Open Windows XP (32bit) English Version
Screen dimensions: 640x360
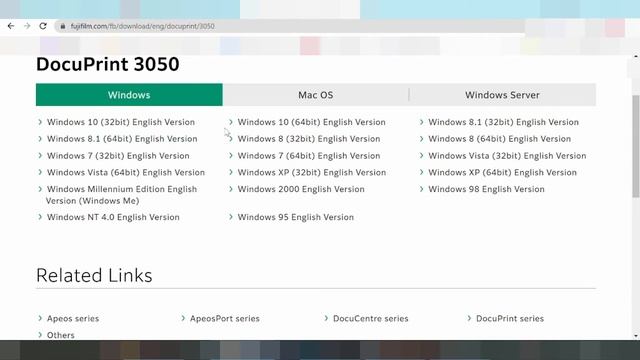pos(312,173)
